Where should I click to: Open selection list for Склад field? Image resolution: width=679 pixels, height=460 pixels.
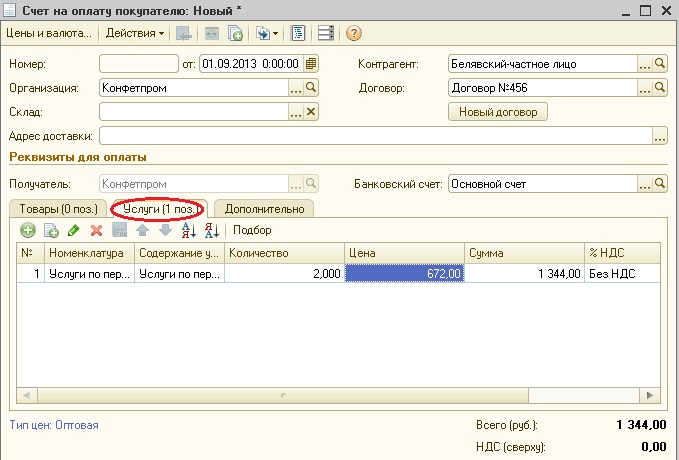pos(296,112)
